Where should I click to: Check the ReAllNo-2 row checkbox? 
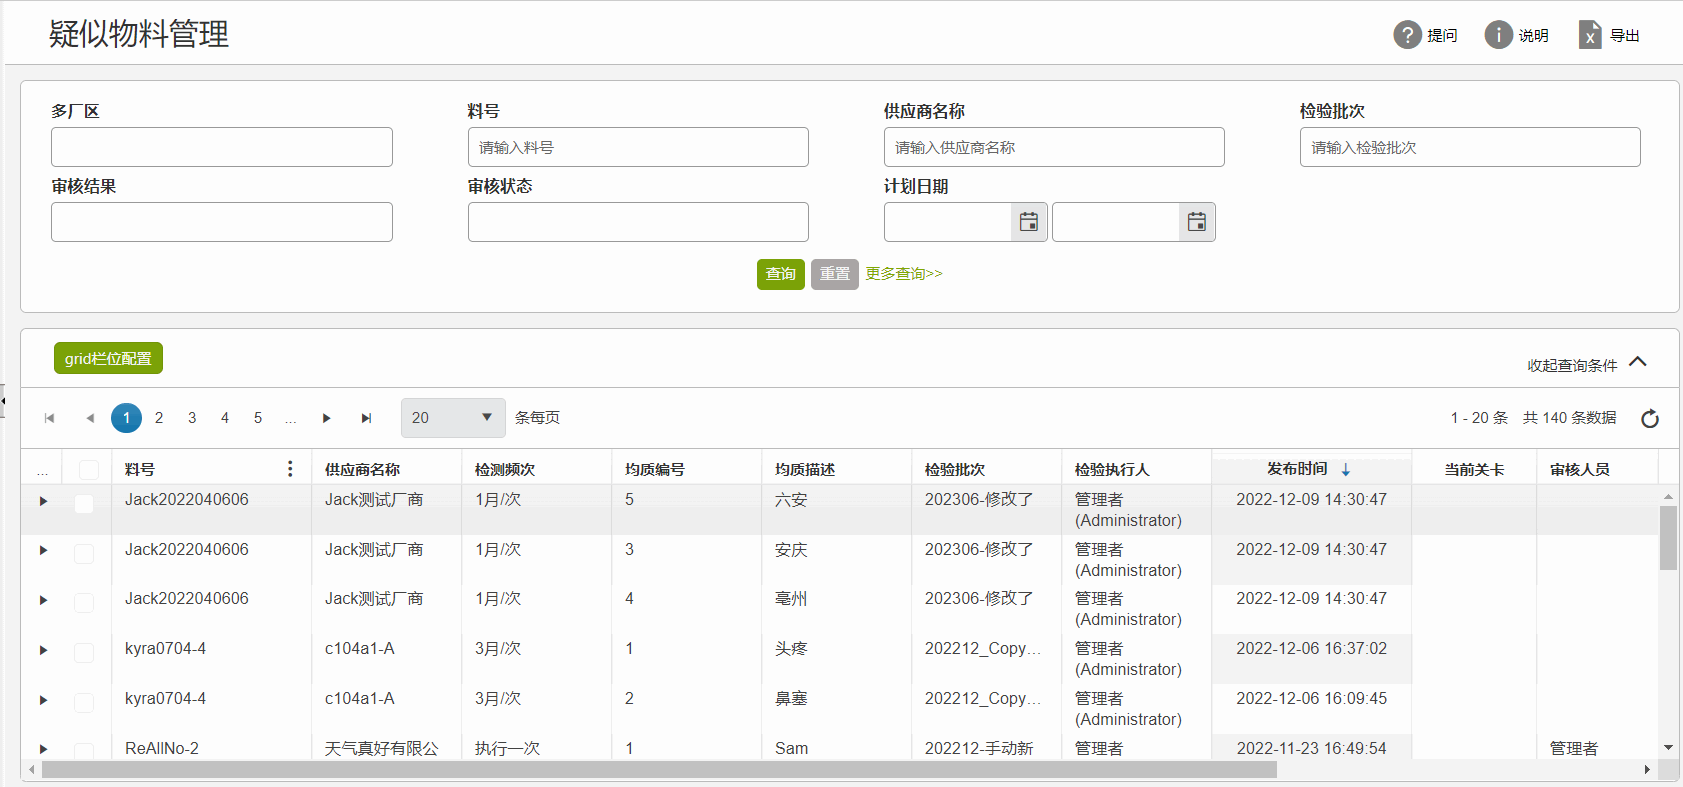coord(84,750)
